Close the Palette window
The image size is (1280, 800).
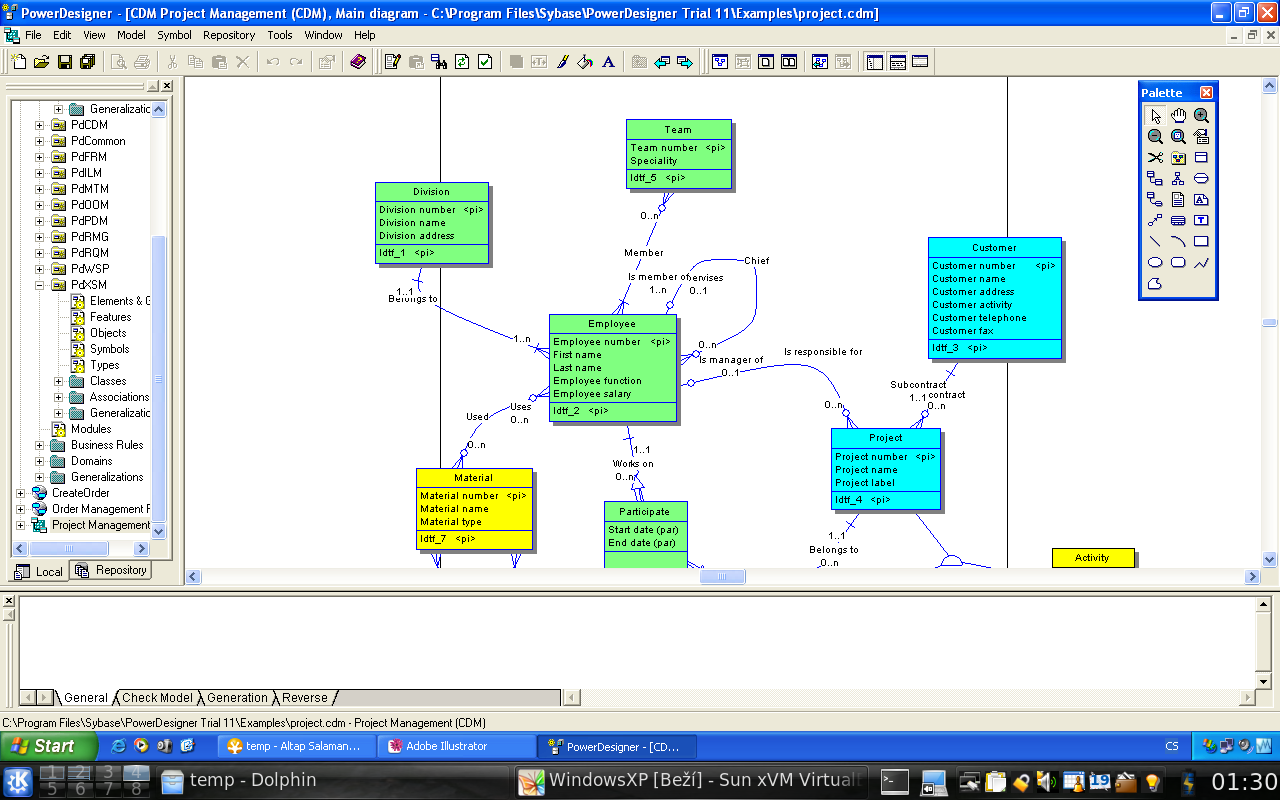click(1206, 93)
